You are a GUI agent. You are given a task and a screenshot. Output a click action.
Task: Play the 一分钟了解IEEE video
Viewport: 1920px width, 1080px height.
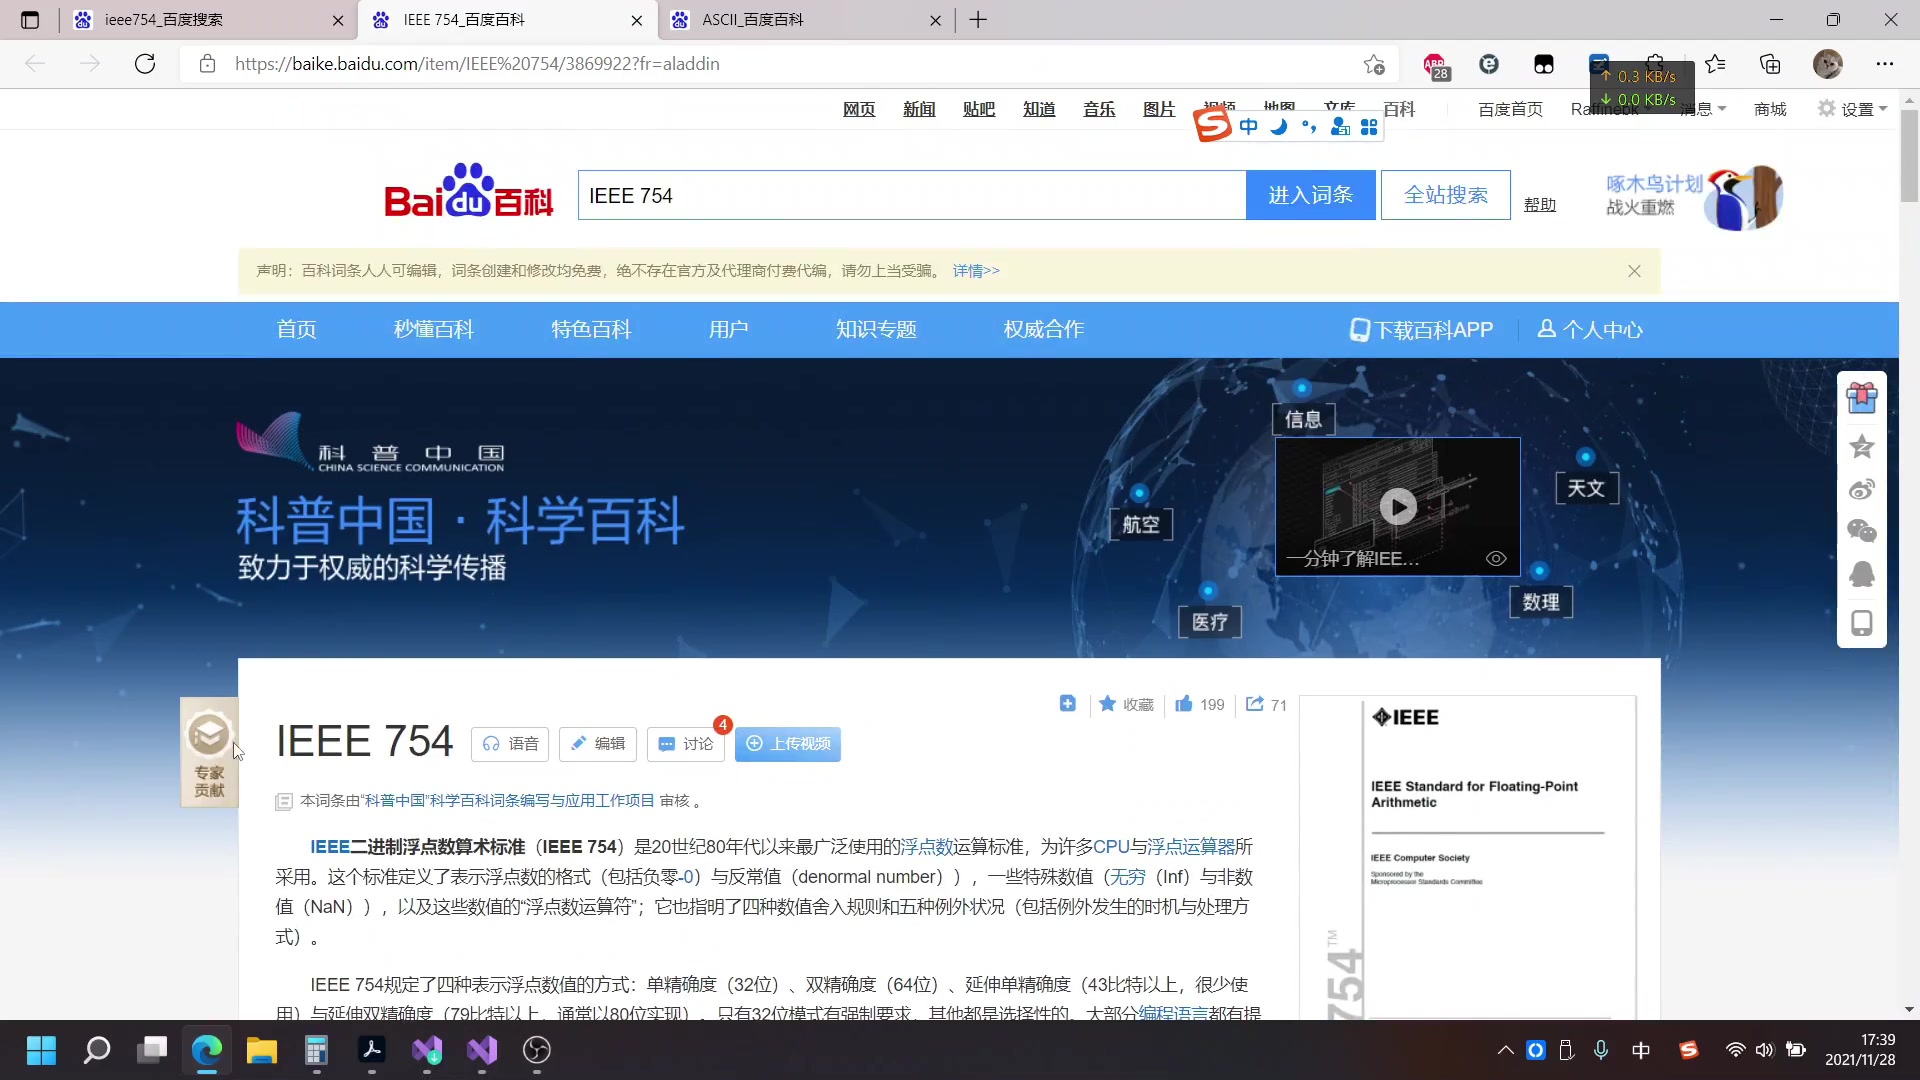[1397, 507]
